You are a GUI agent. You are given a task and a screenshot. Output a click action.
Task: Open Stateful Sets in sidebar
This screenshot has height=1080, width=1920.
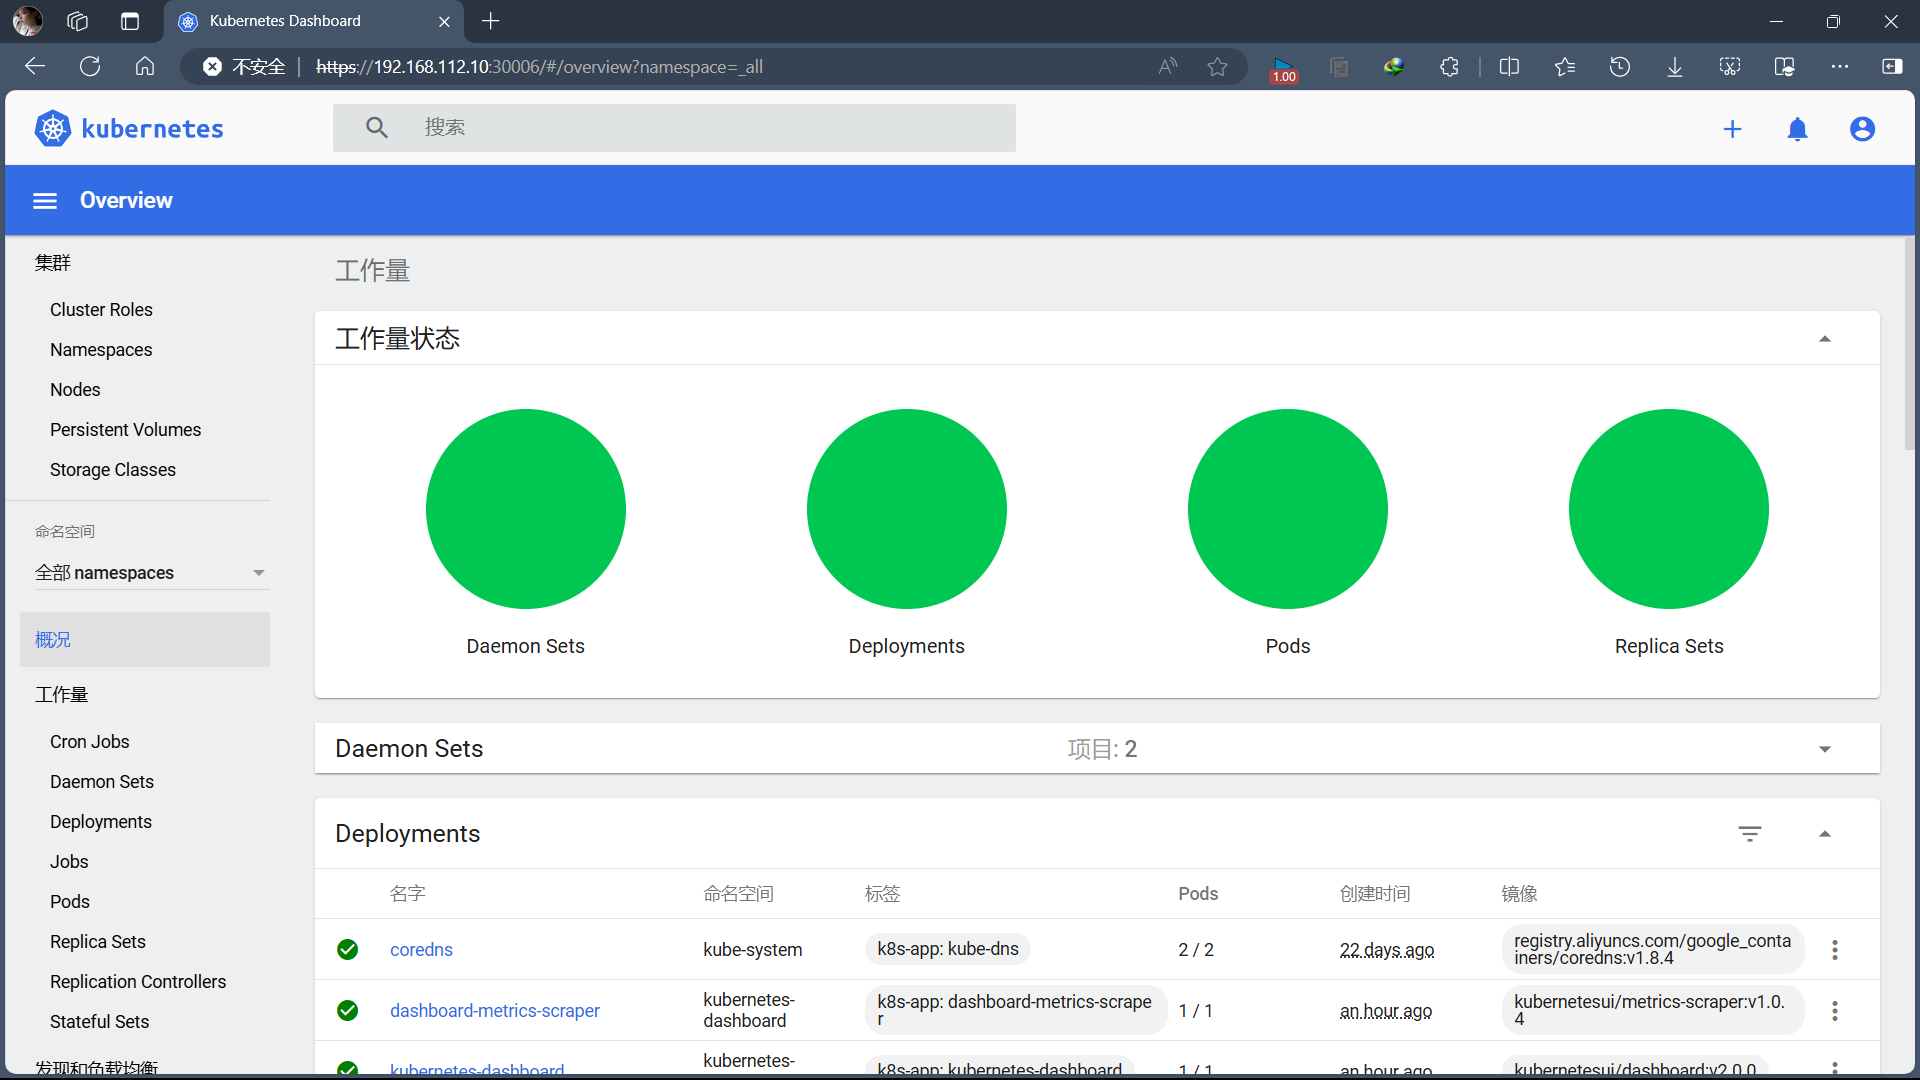99,1022
